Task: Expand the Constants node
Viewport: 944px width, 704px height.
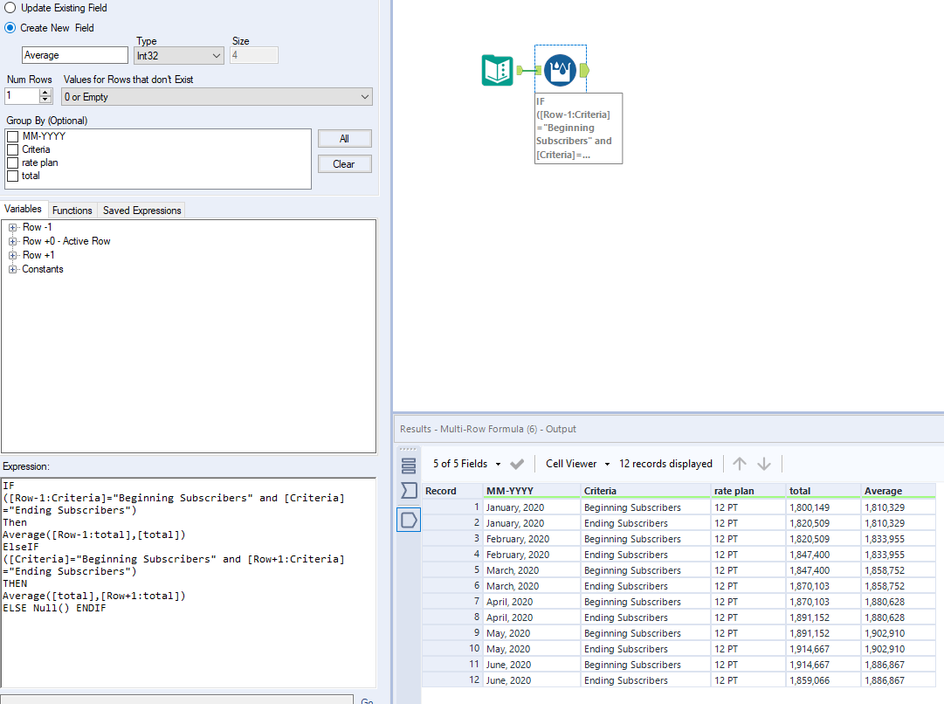Action: point(13,269)
